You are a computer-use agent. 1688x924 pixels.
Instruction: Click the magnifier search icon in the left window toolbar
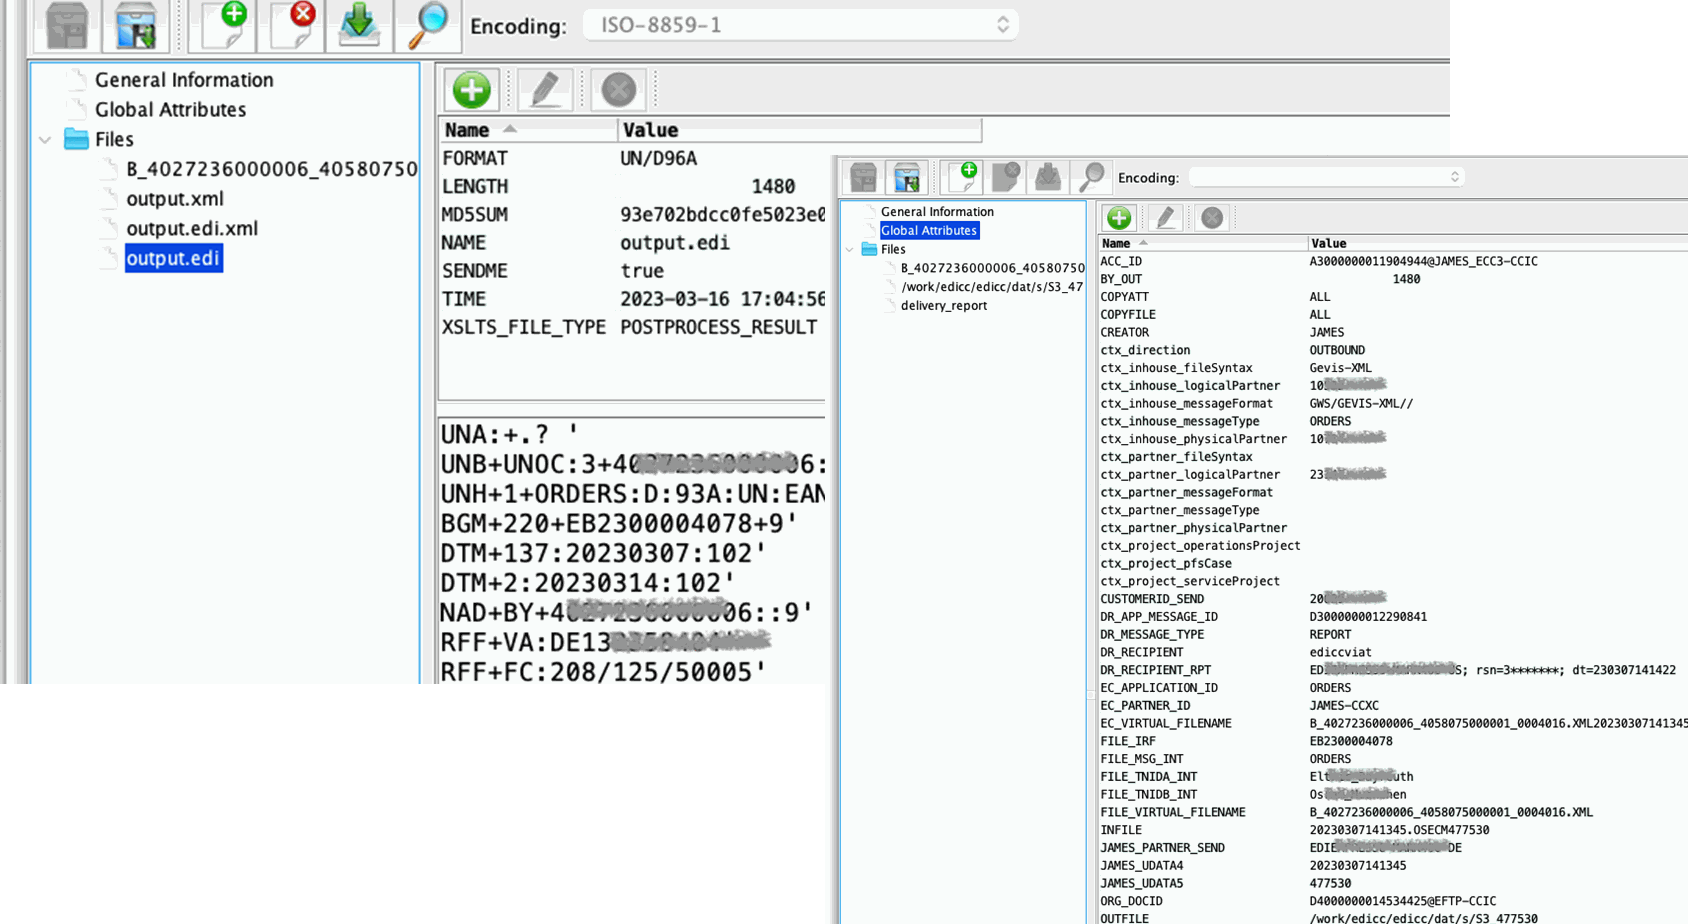pyautogui.click(x=428, y=24)
